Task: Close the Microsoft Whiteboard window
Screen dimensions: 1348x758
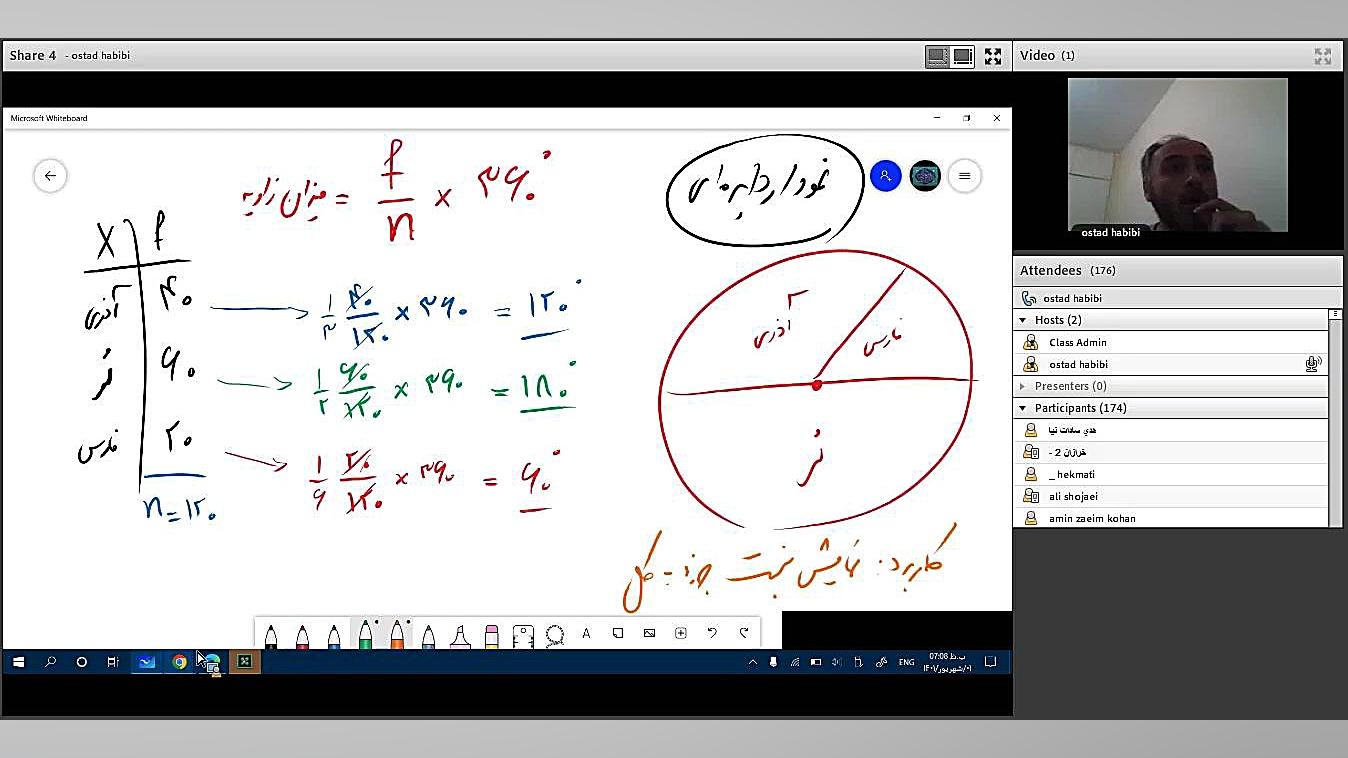Action: [x=997, y=118]
